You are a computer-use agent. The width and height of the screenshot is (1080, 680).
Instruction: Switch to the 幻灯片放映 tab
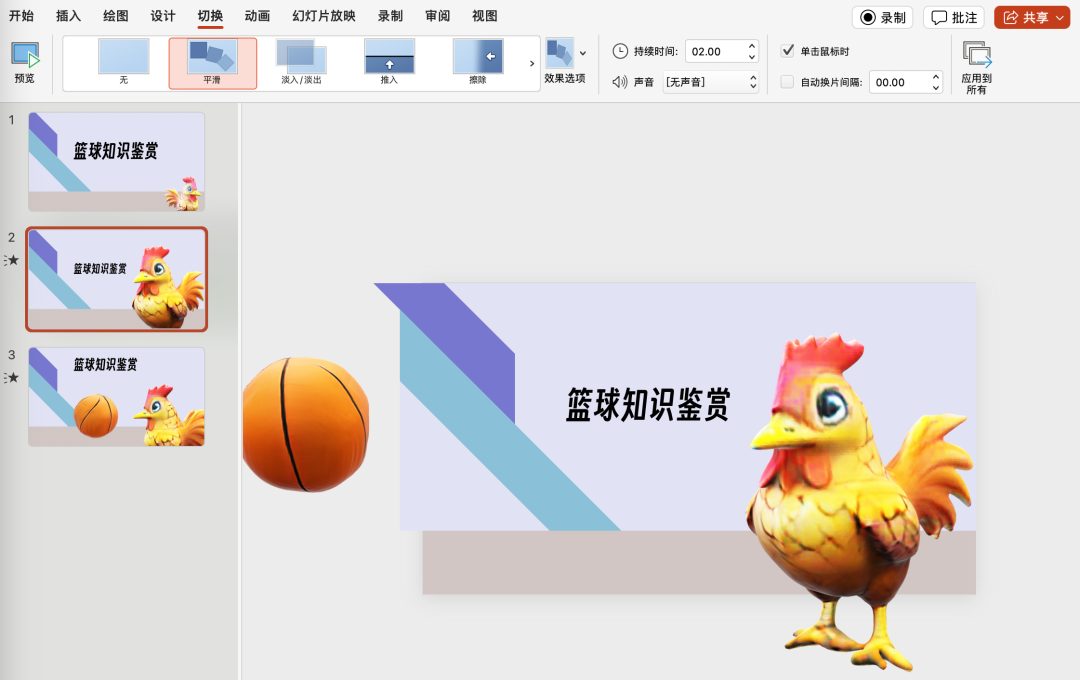click(324, 16)
